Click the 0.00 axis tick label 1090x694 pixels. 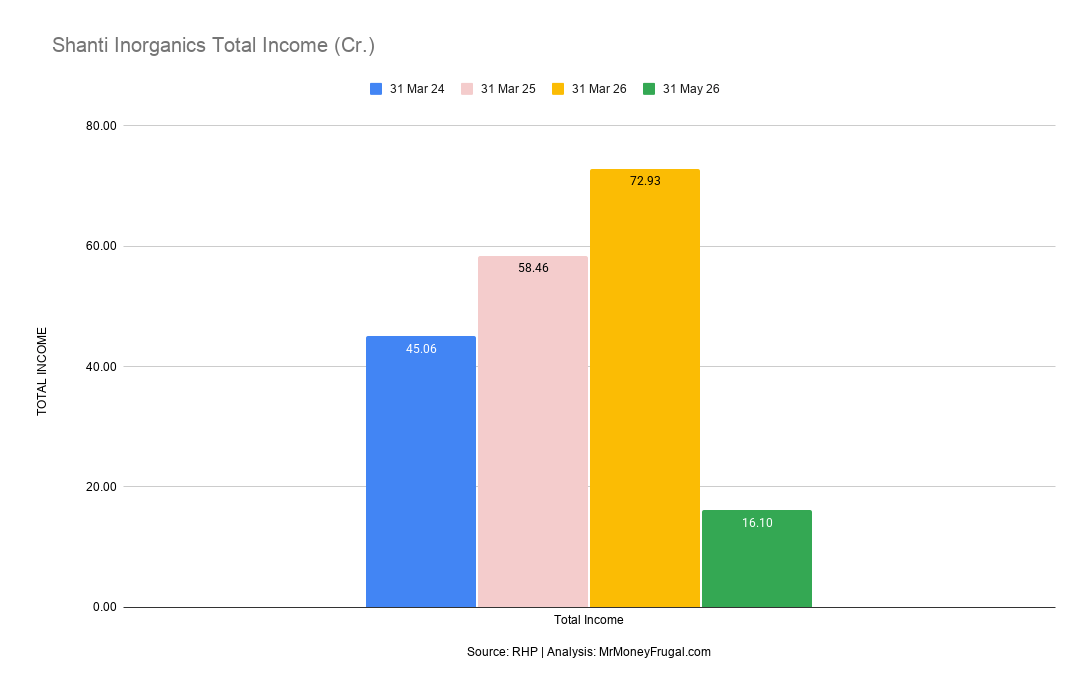(104, 607)
